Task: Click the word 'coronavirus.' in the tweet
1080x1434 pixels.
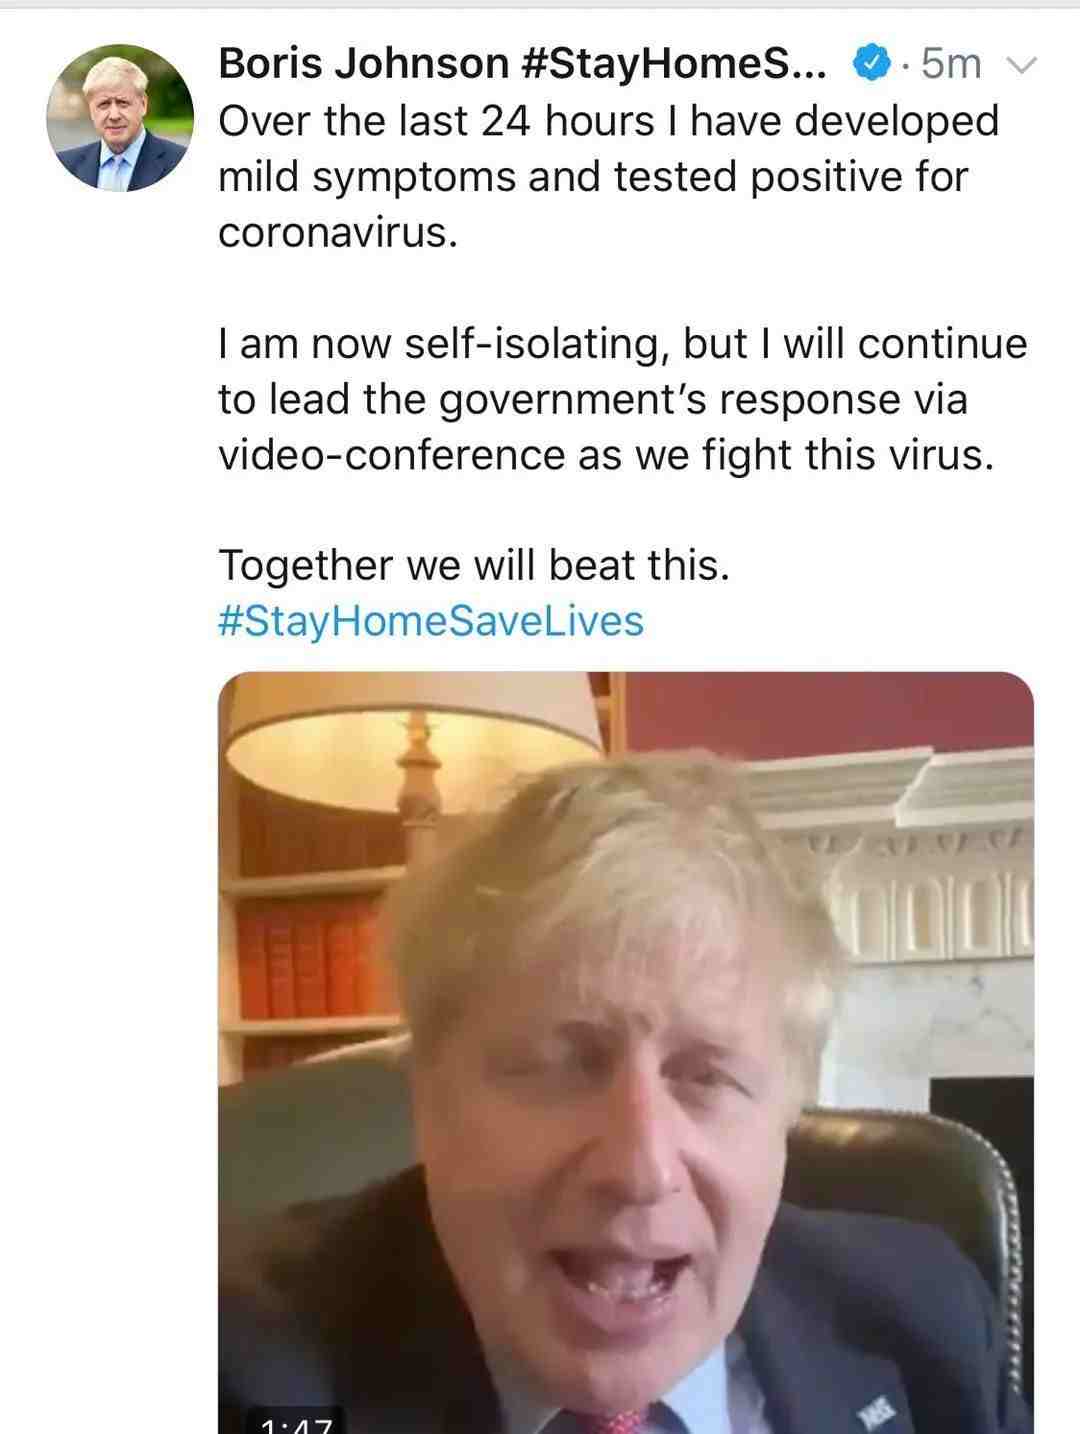Action: (338, 233)
